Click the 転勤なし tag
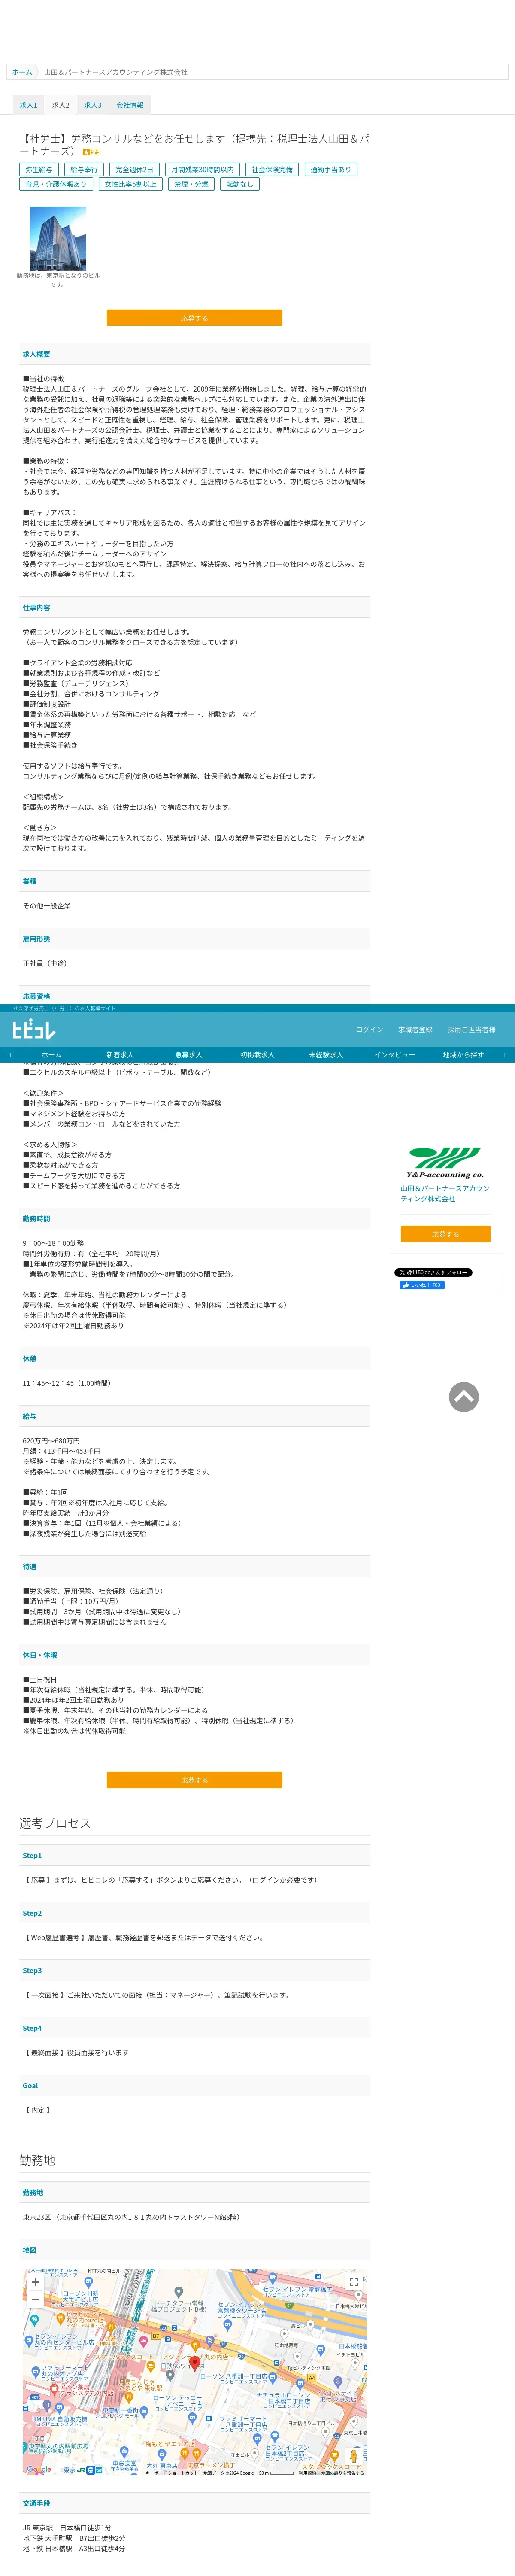This screenshot has width=515, height=2576. coord(240,184)
